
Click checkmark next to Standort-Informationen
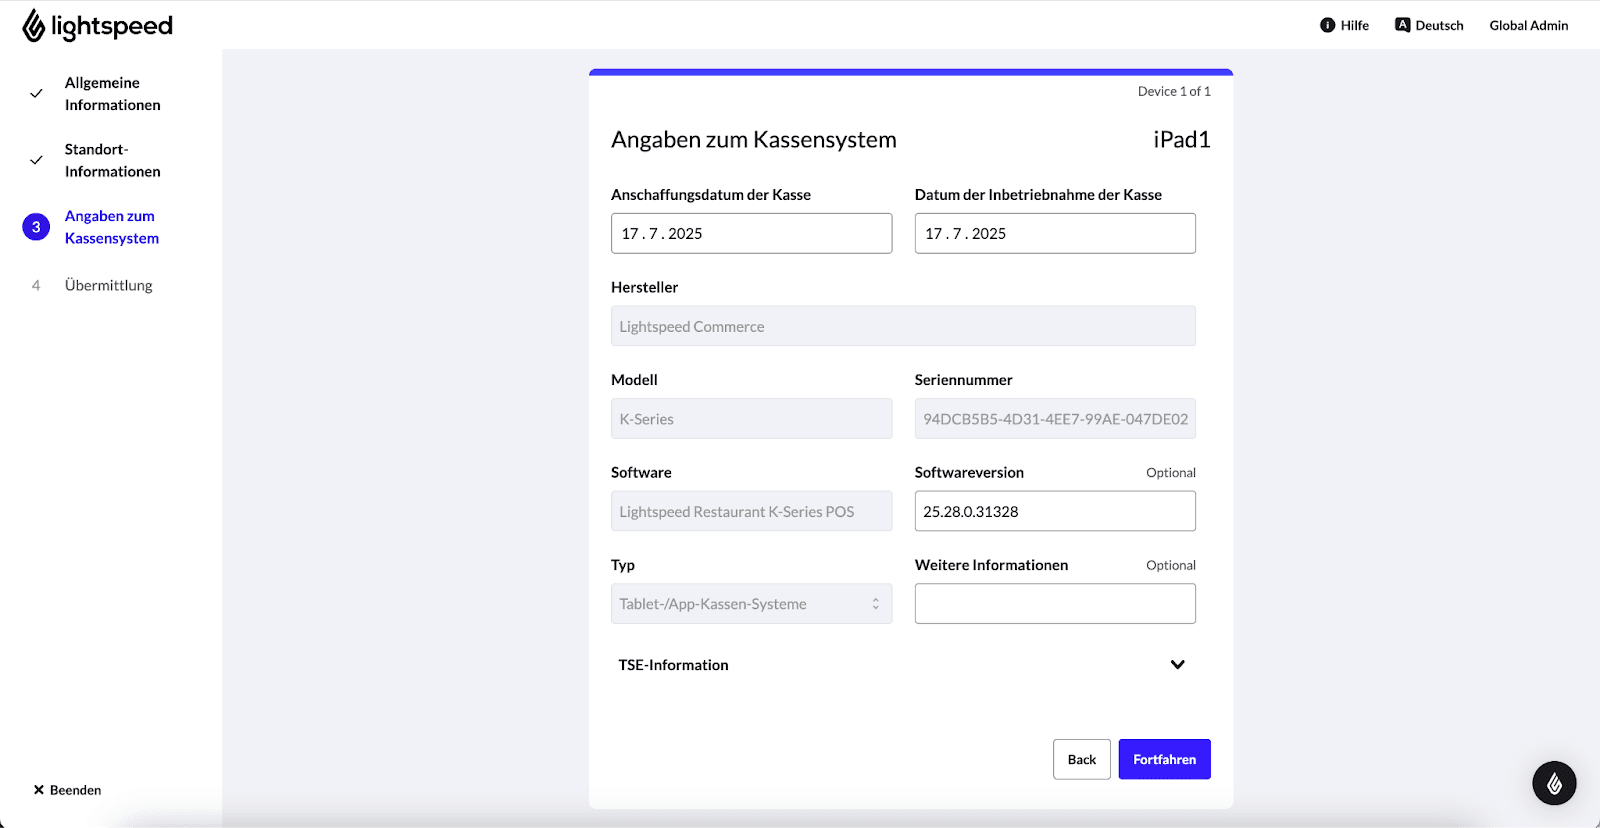coord(36,160)
